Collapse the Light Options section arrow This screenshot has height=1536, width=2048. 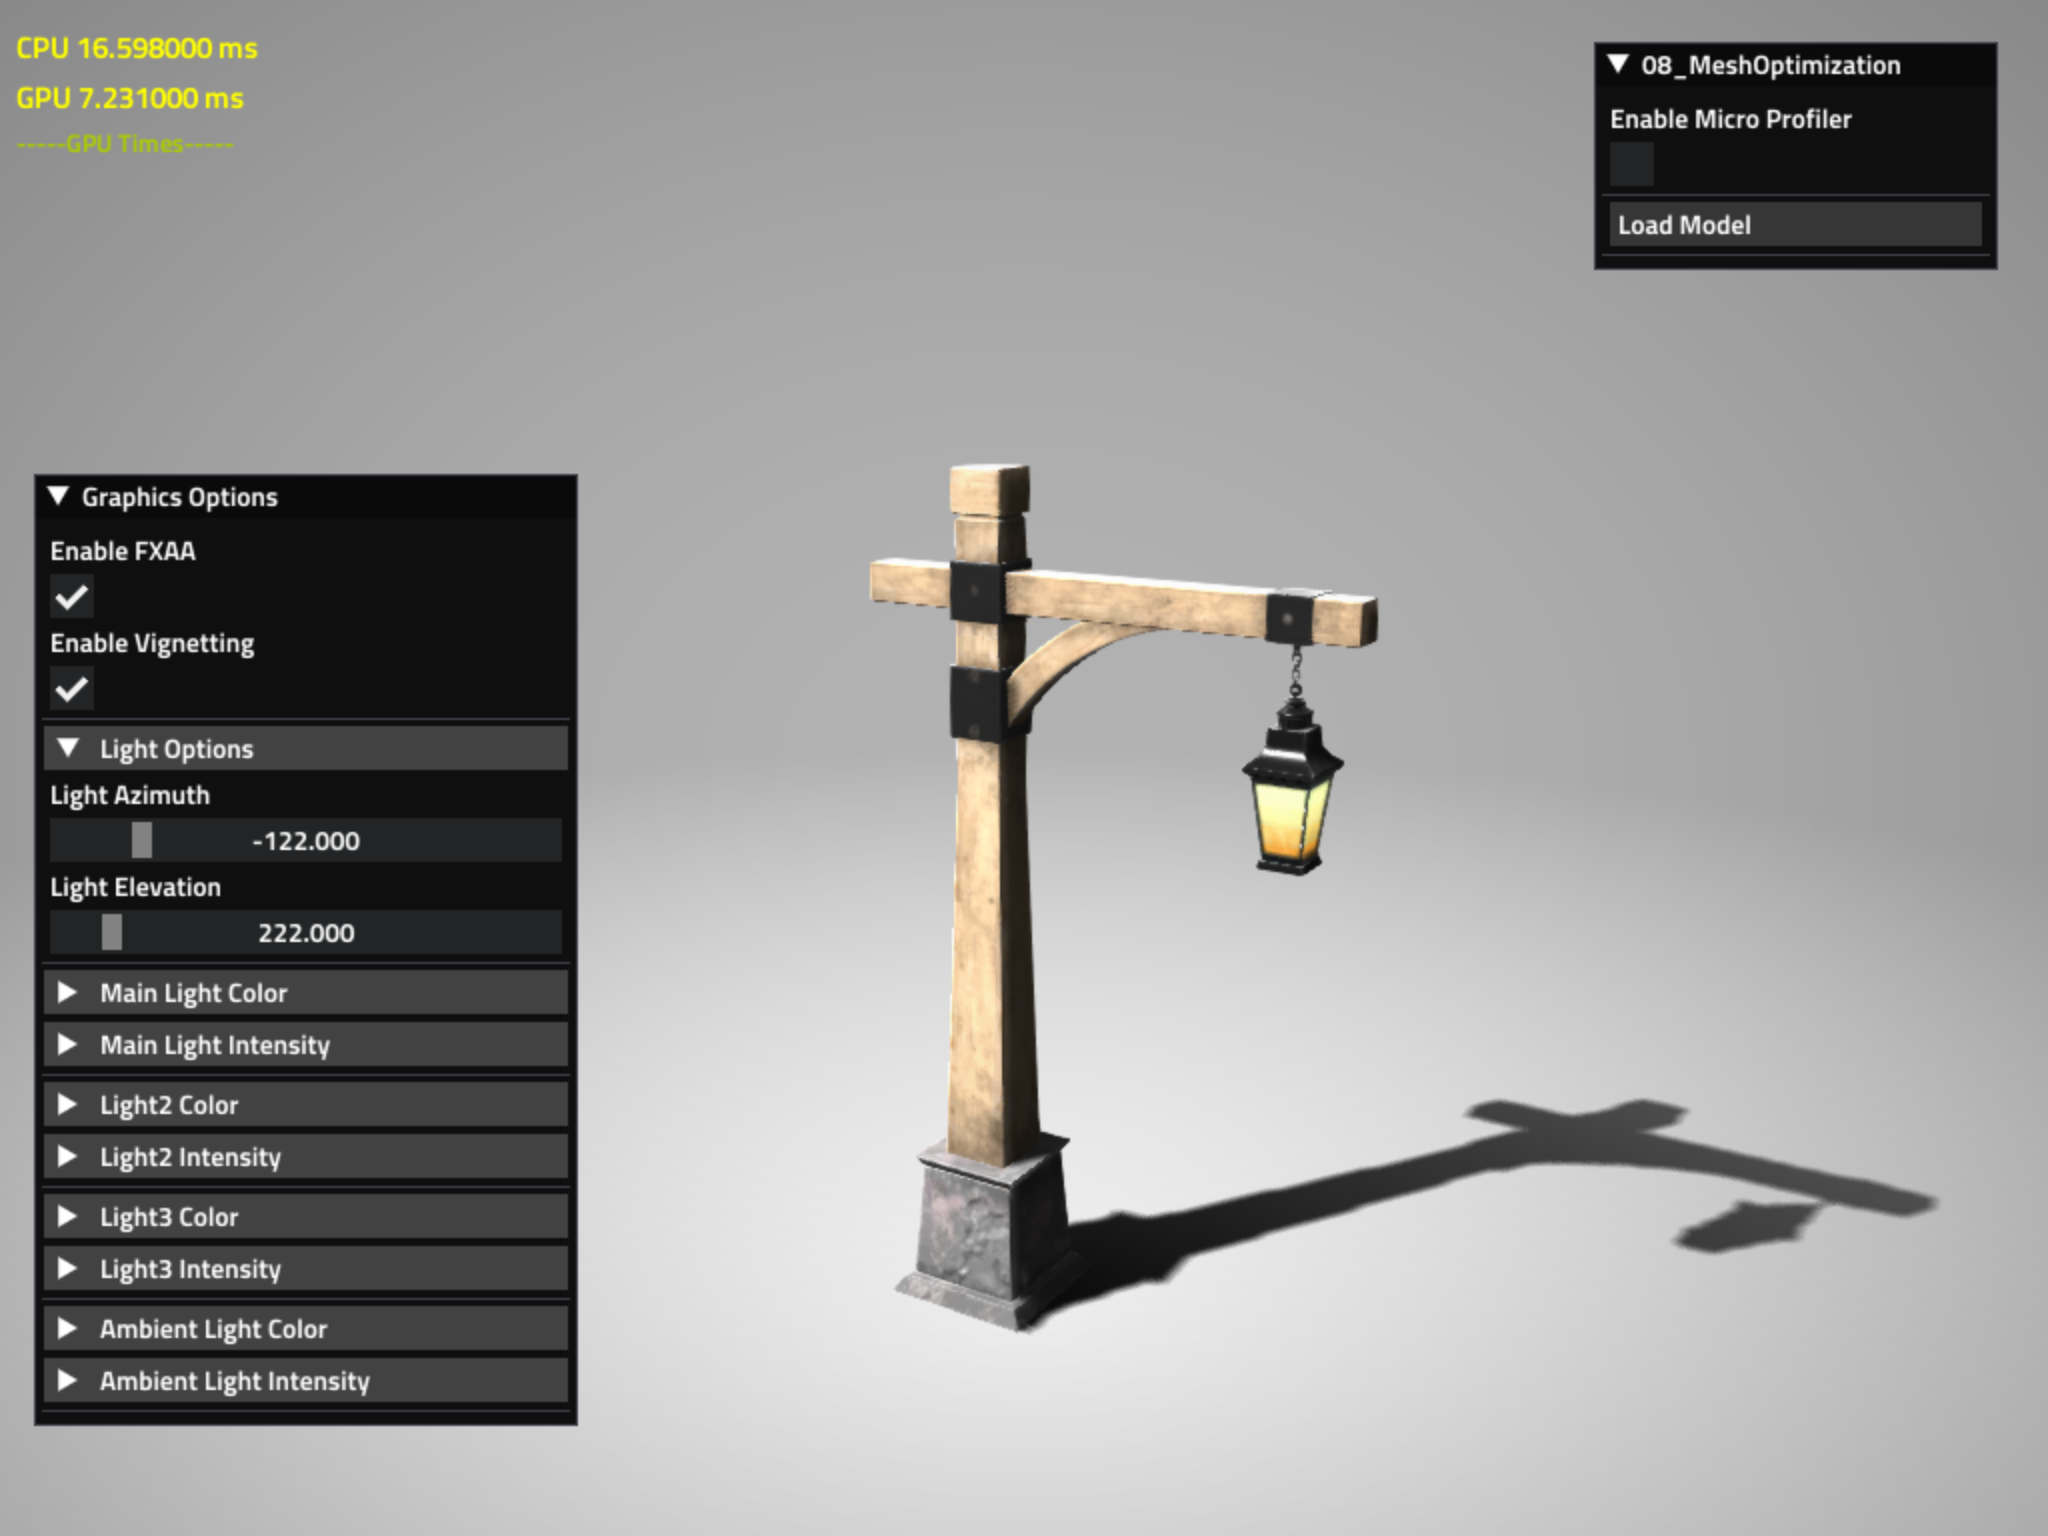coord(68,748)
